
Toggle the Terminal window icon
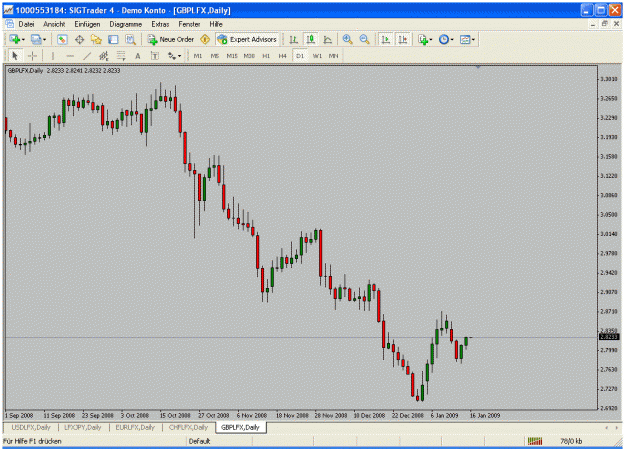point(113,39)
